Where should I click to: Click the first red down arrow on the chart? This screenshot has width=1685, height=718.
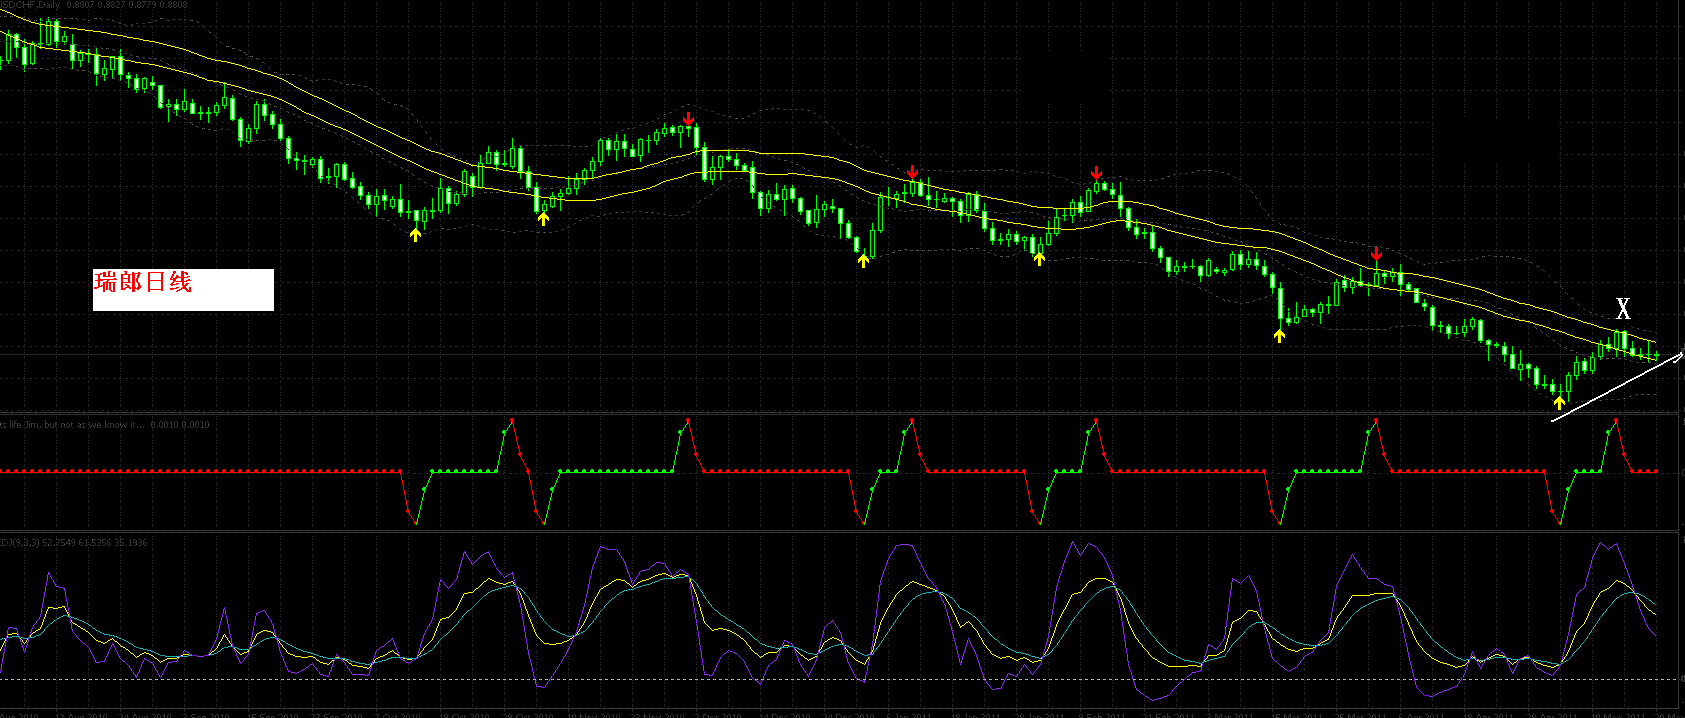tap(688, 119)
